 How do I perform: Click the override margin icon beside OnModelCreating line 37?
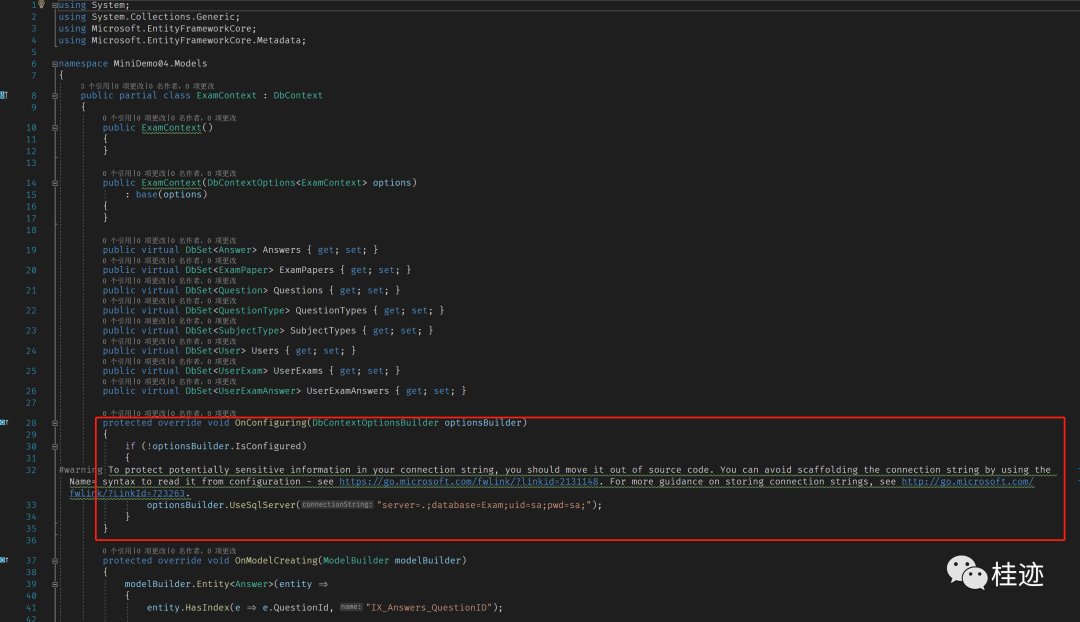coord(4,560)
